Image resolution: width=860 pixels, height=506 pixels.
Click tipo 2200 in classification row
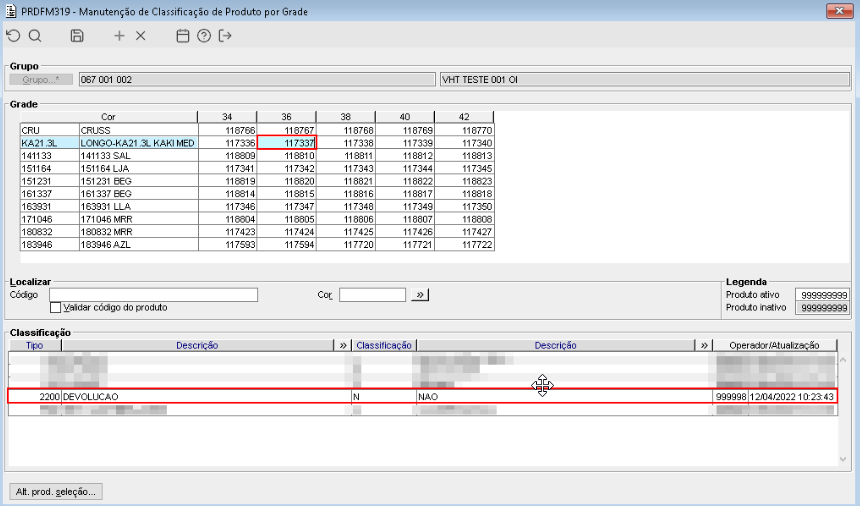click(x=35, y=396)
